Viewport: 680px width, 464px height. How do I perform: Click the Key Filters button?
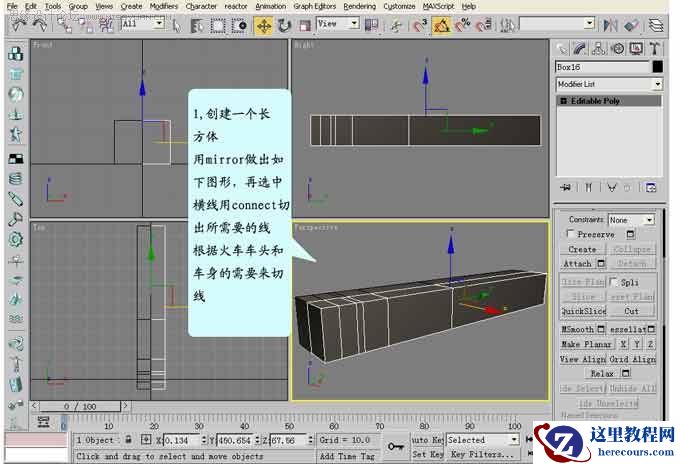(482, 454)
